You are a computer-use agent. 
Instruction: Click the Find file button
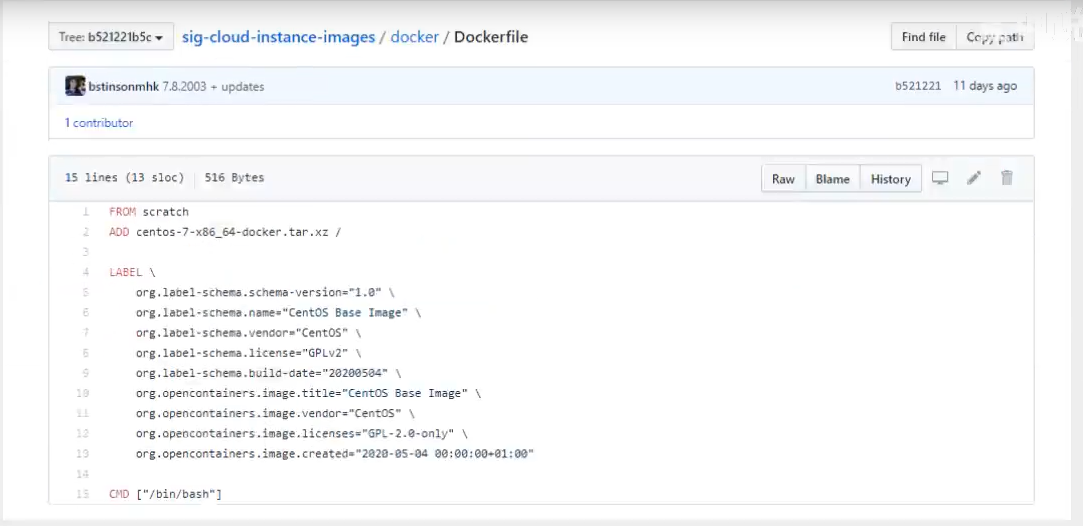point(923,37)
